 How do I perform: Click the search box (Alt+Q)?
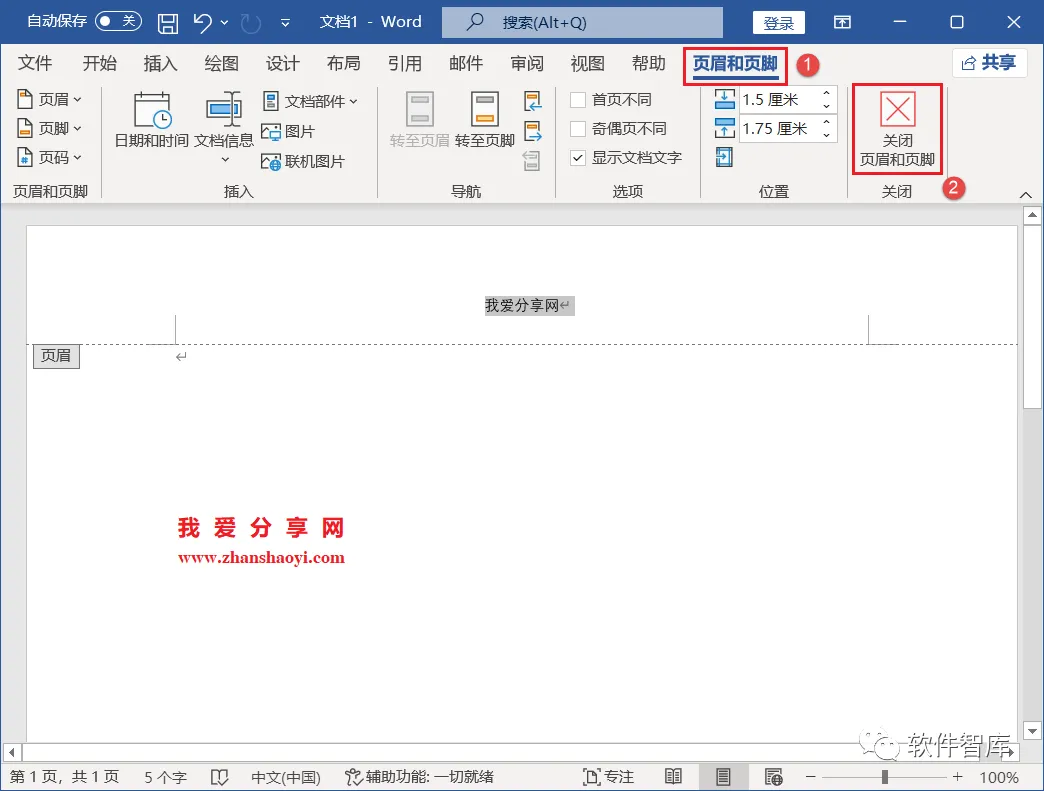[582, 23]
